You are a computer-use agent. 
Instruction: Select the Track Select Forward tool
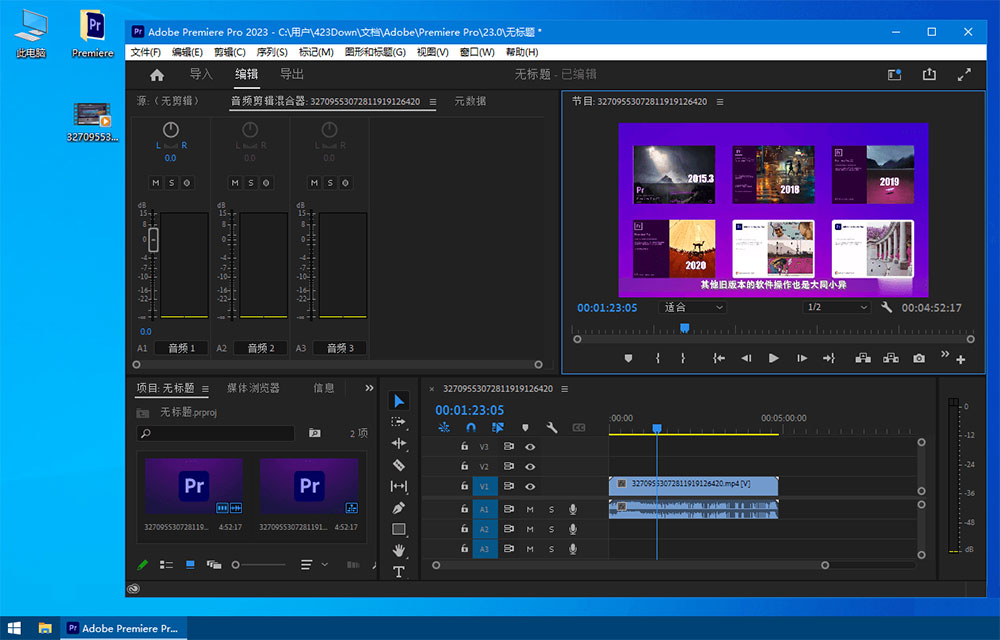(x=399, y=423)
